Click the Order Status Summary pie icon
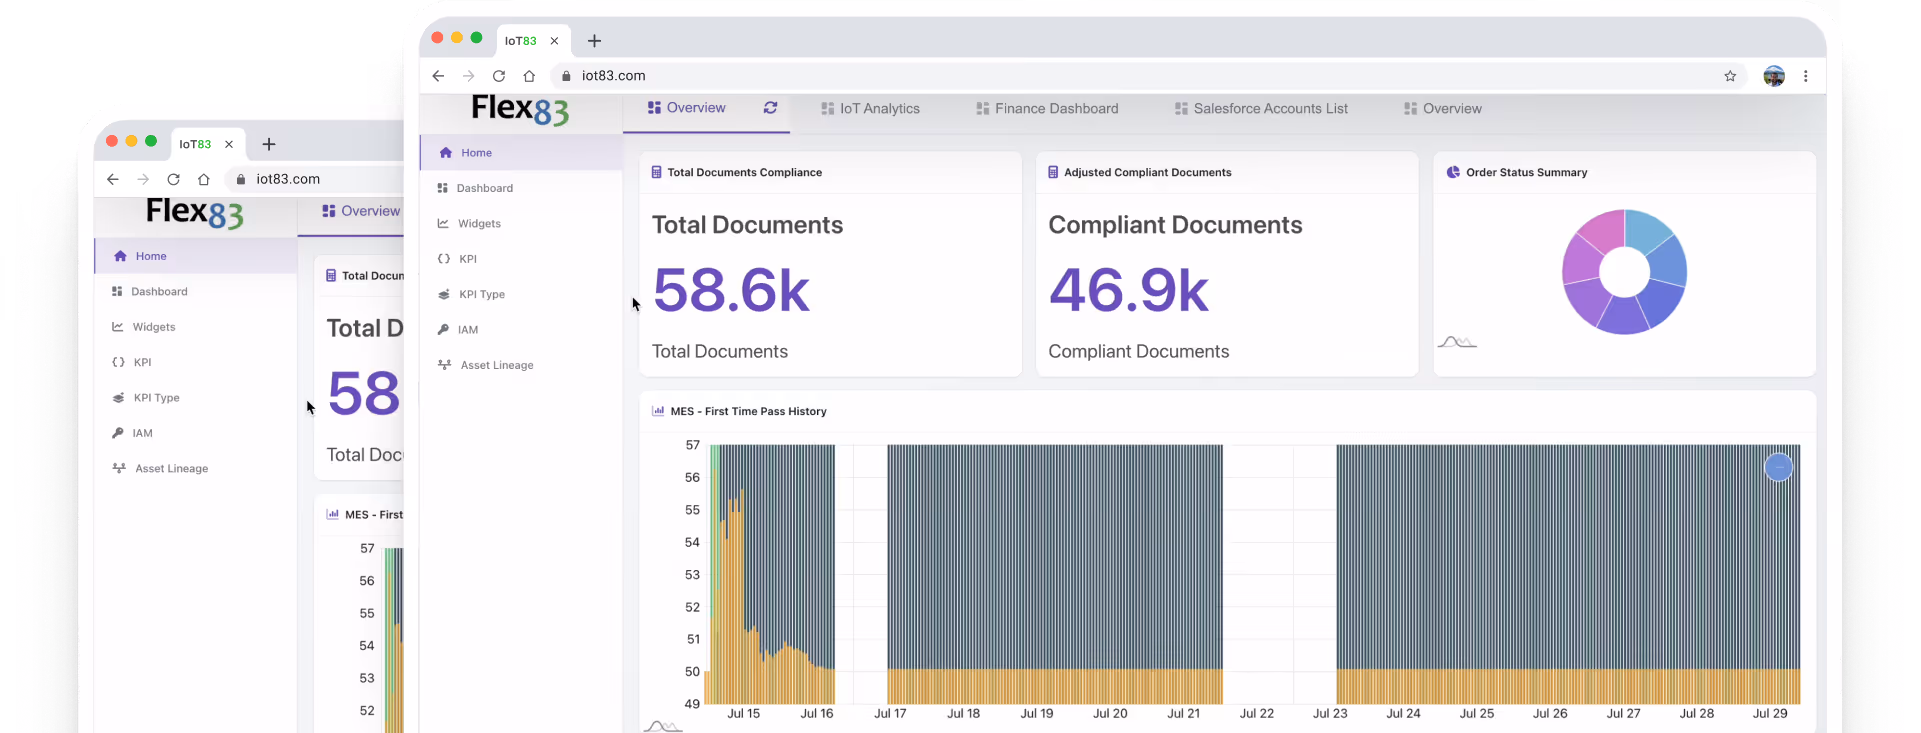1921x733 pixels. coord(1453,172)
